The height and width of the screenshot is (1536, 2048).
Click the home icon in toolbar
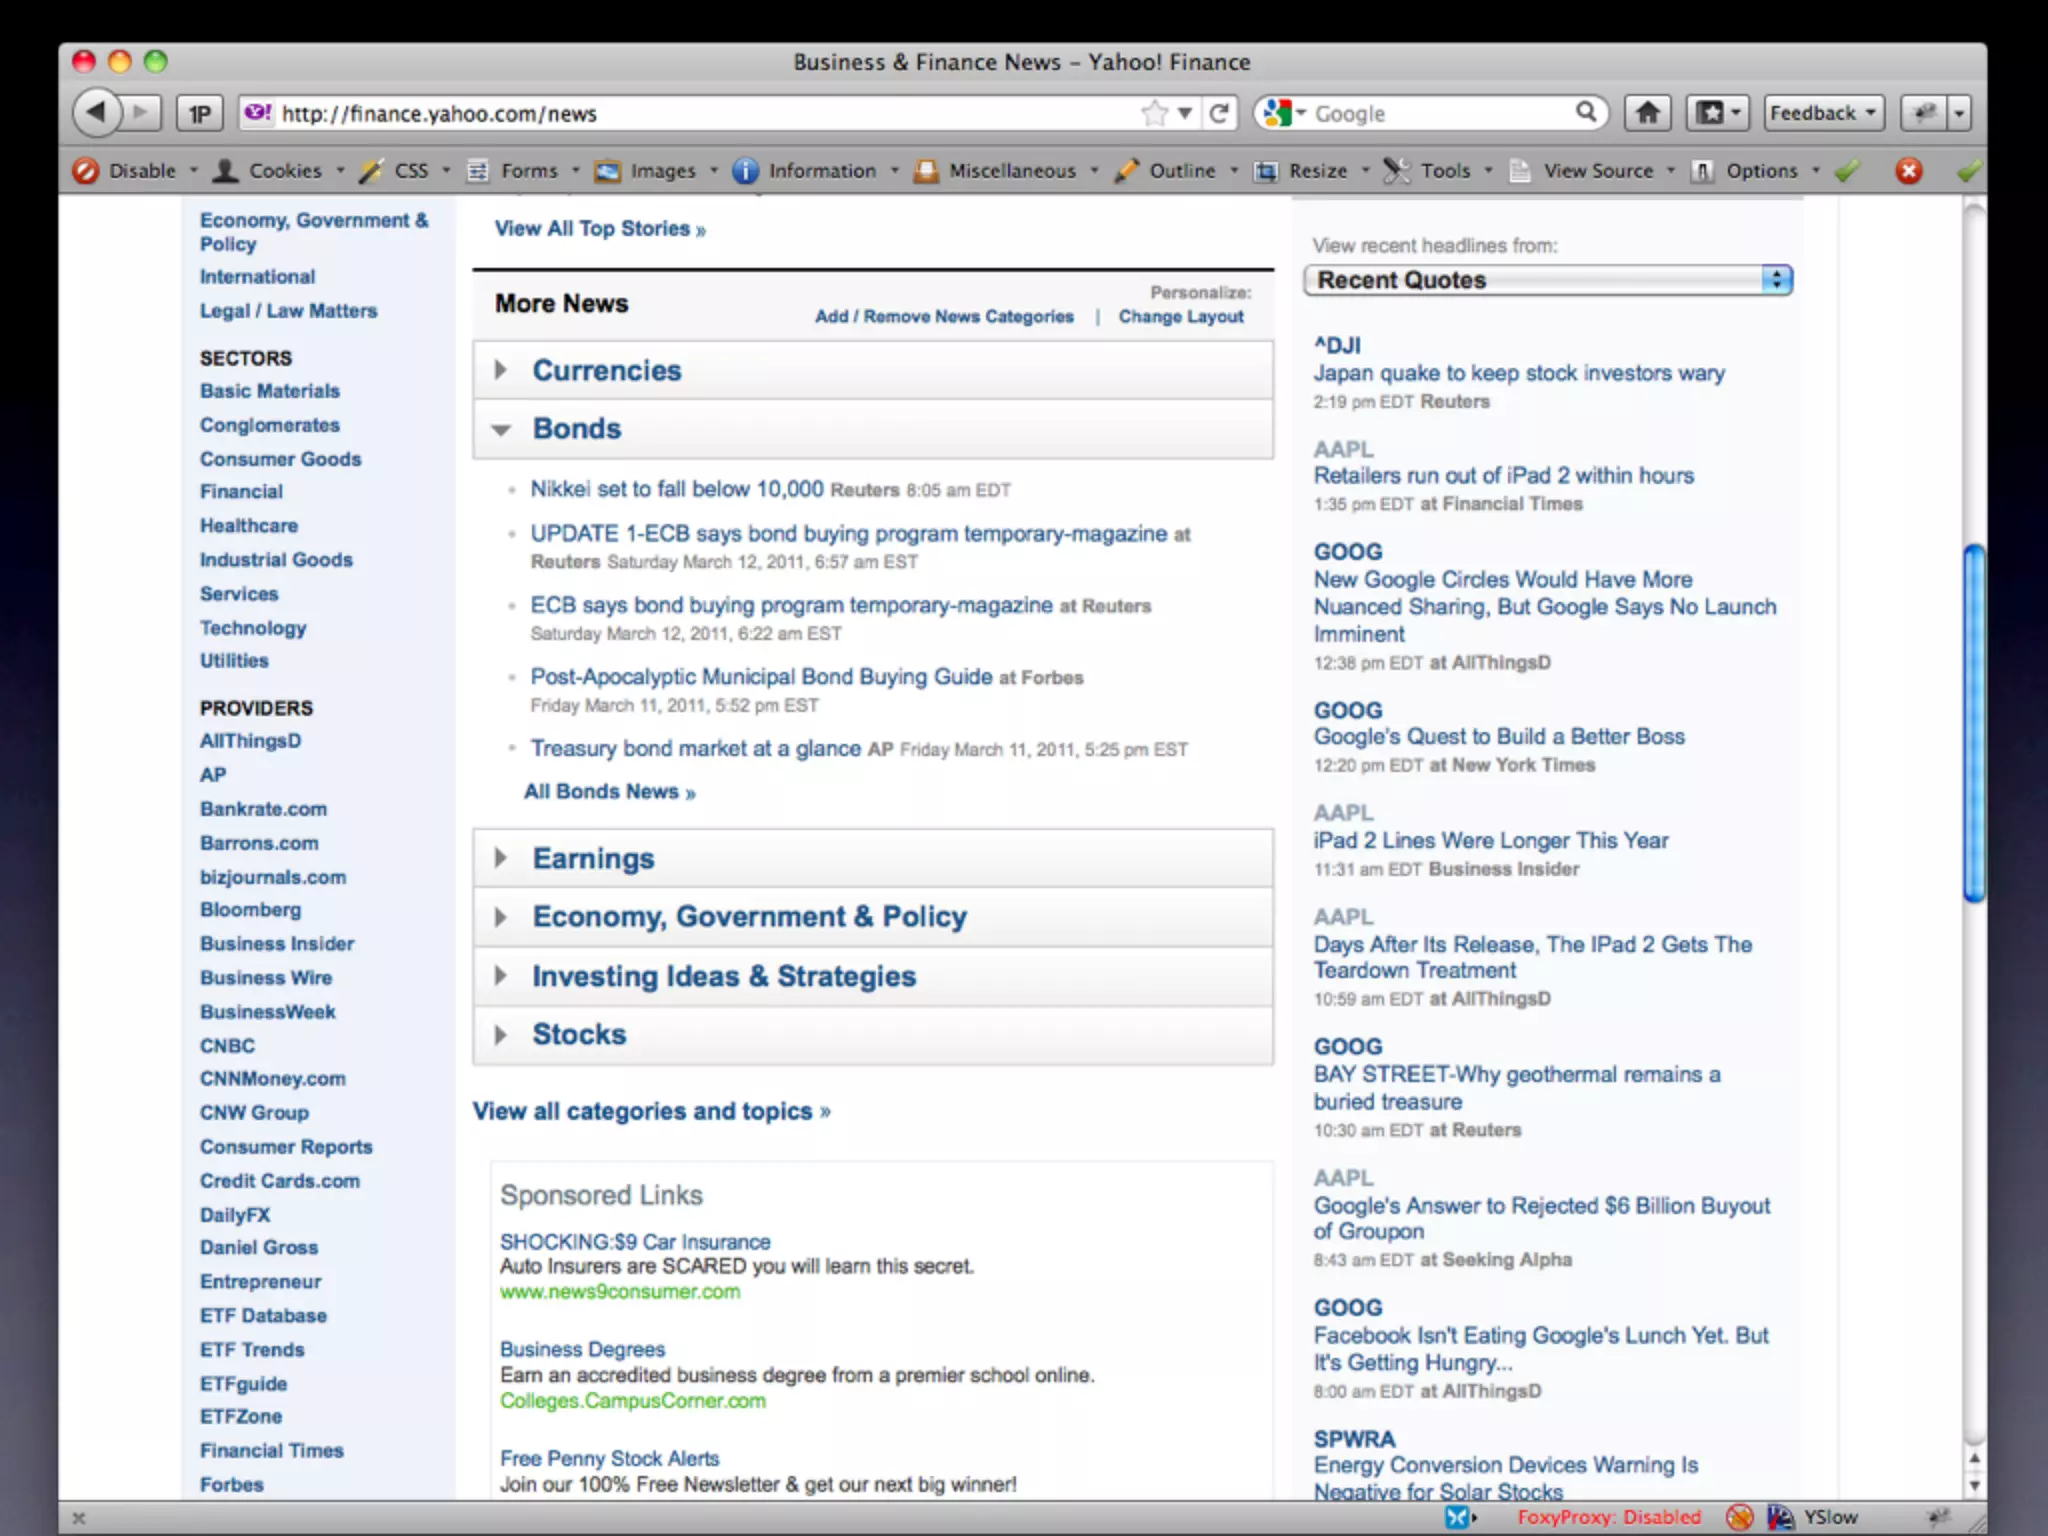coord(1647,113)
